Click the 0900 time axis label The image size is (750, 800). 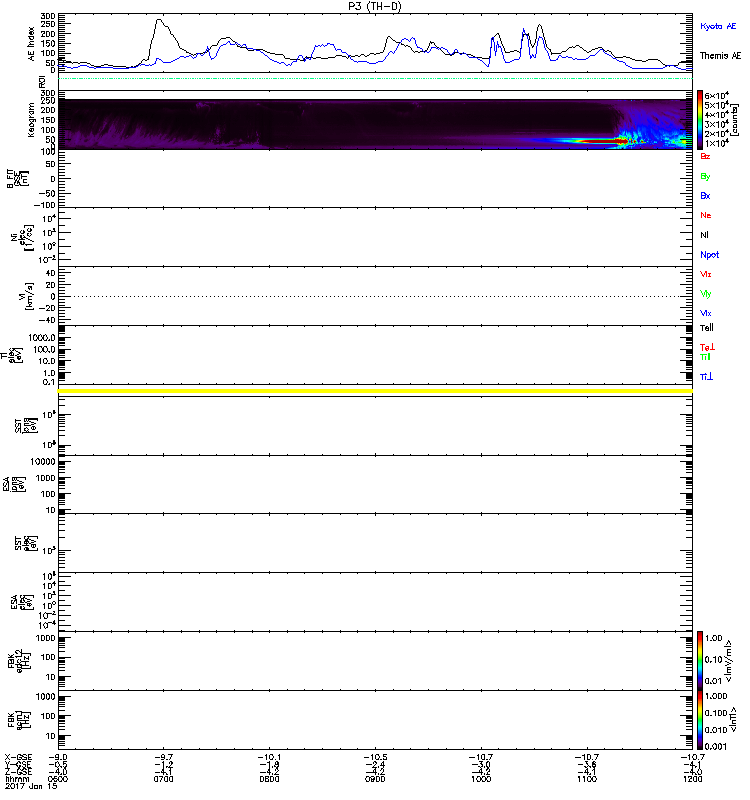(375, 779)
